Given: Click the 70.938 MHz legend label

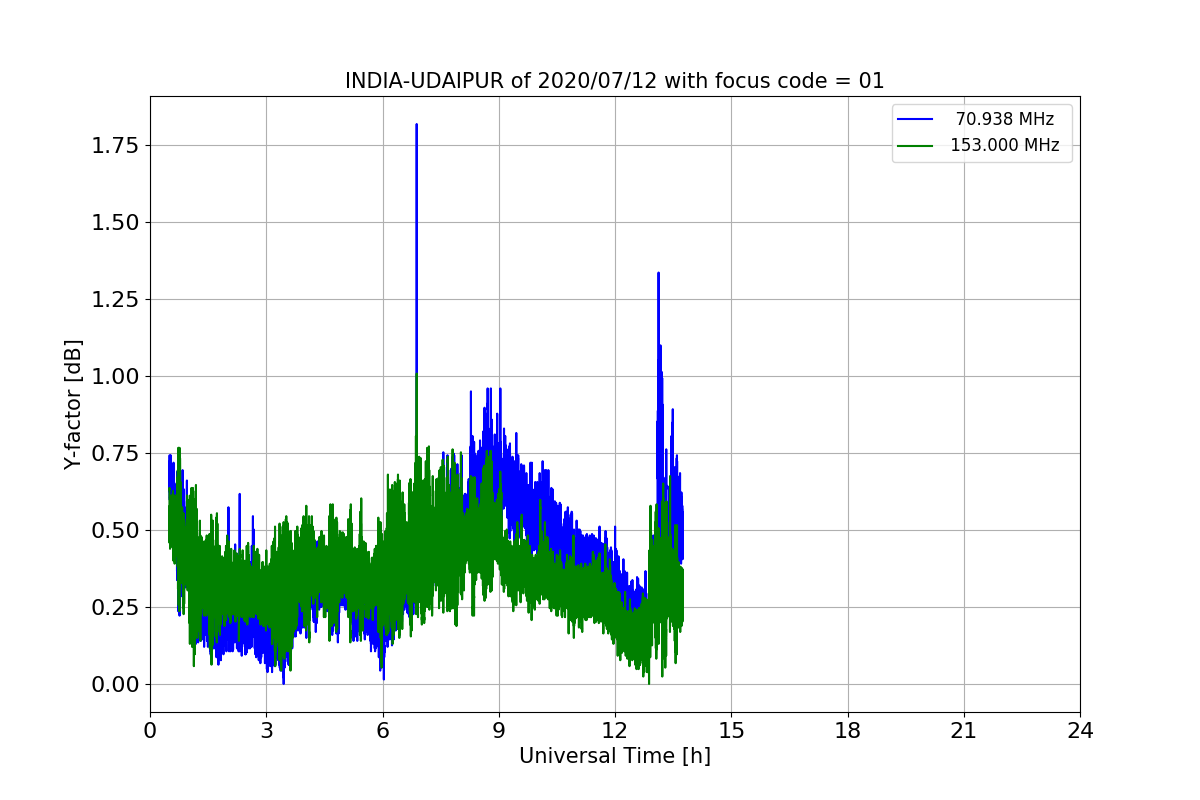Looking at the screenshot, I should (x=1005, y=119).
